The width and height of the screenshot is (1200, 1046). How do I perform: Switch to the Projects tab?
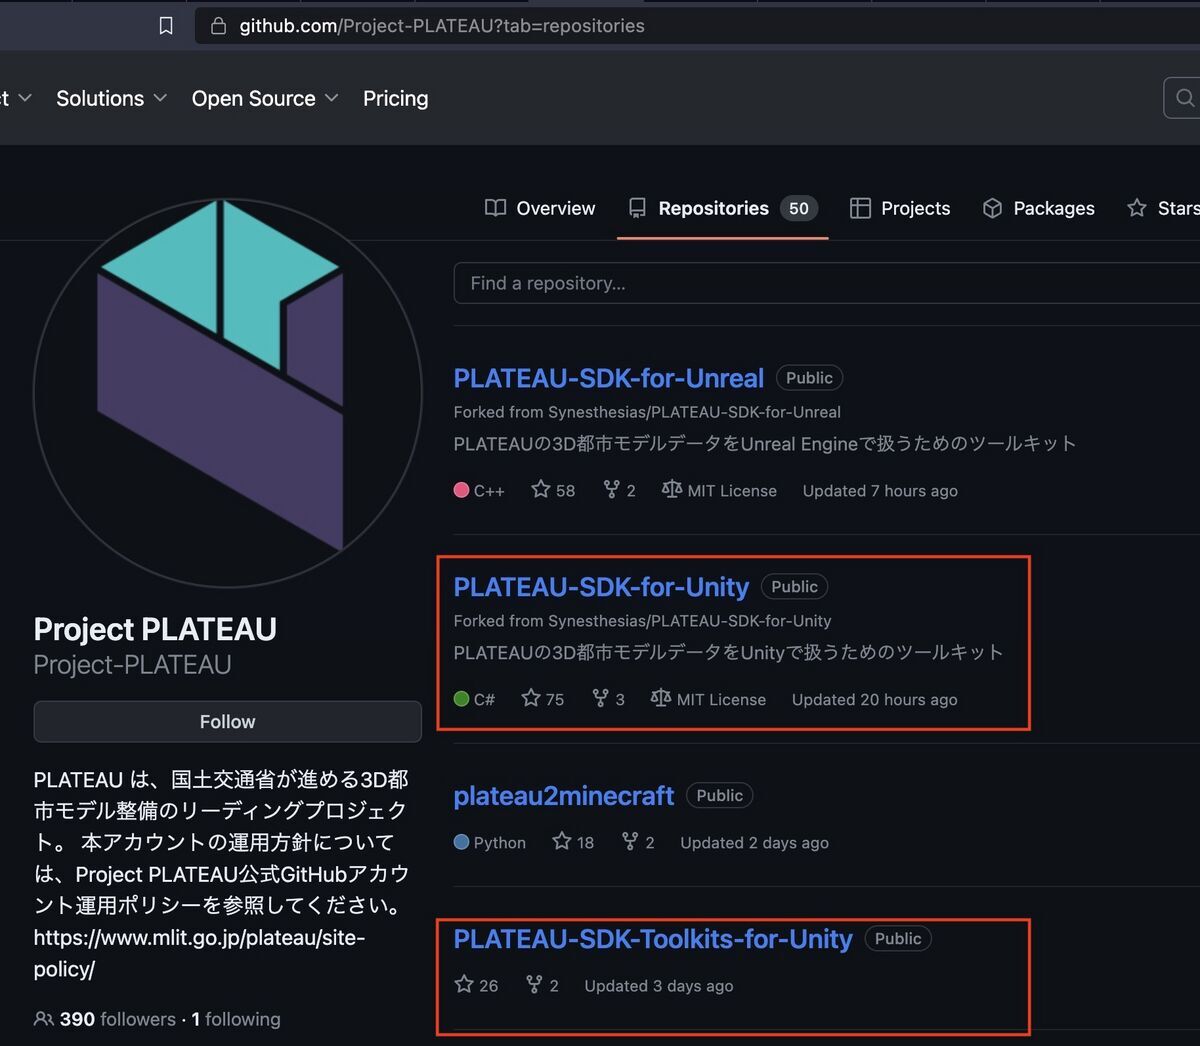pos(900,208)
